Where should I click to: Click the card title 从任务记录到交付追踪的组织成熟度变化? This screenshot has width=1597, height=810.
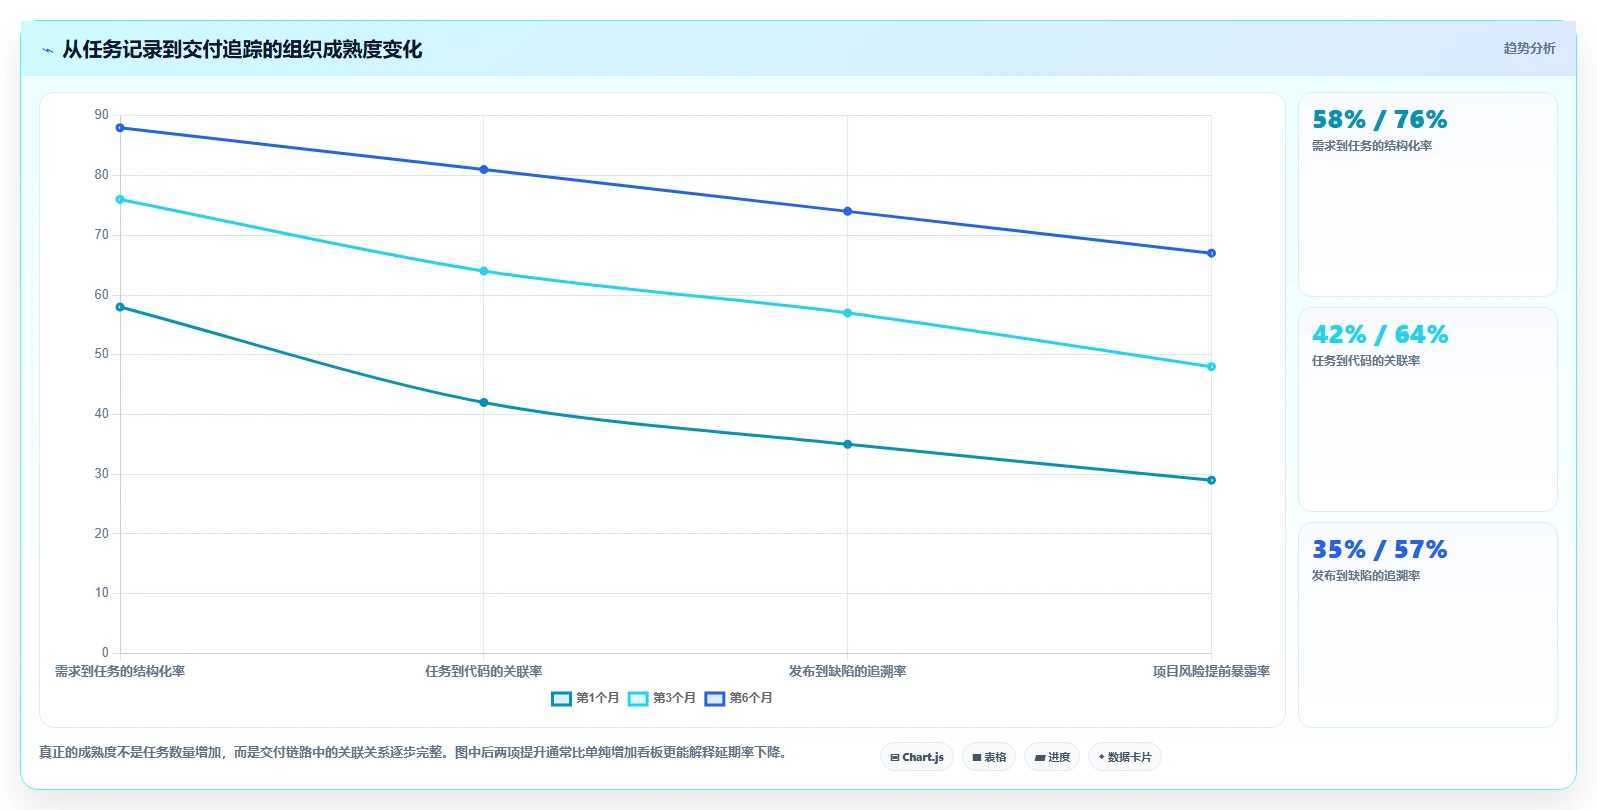(x=242, y=50)
